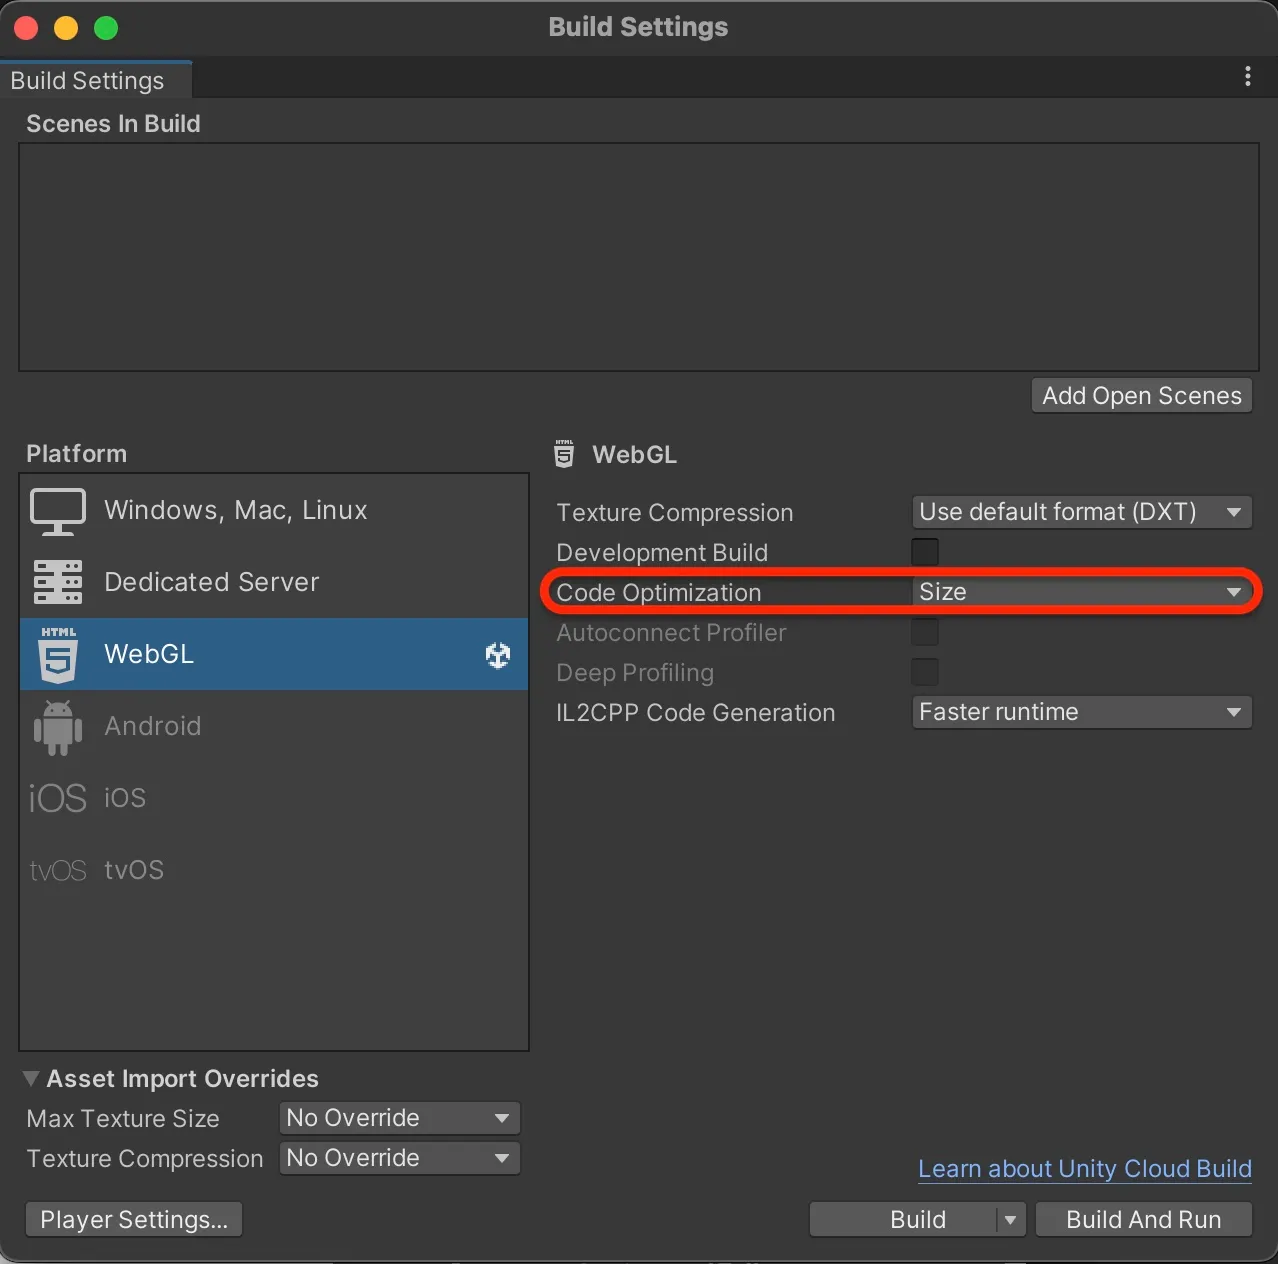Zoom the window with the green button
Screen dimensions: 1278x1264
(x=106, y=28)
